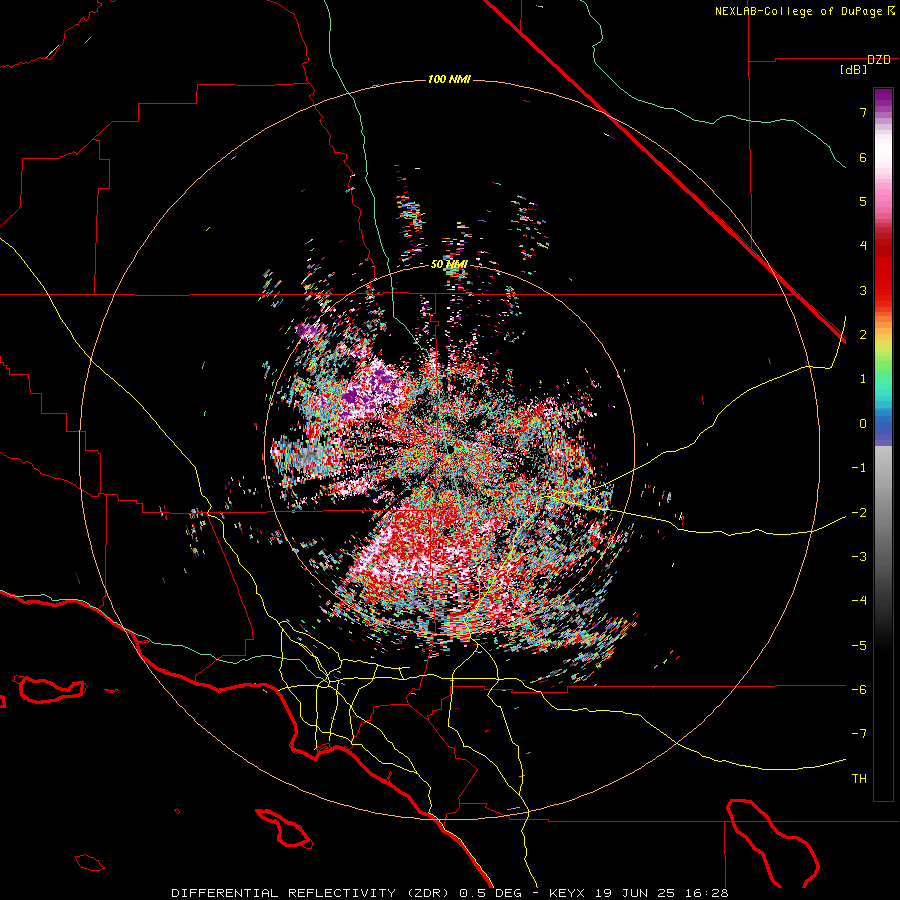Click the 0 value on the color scale
This screenshot has width=900, height=900.
(863, 424)
